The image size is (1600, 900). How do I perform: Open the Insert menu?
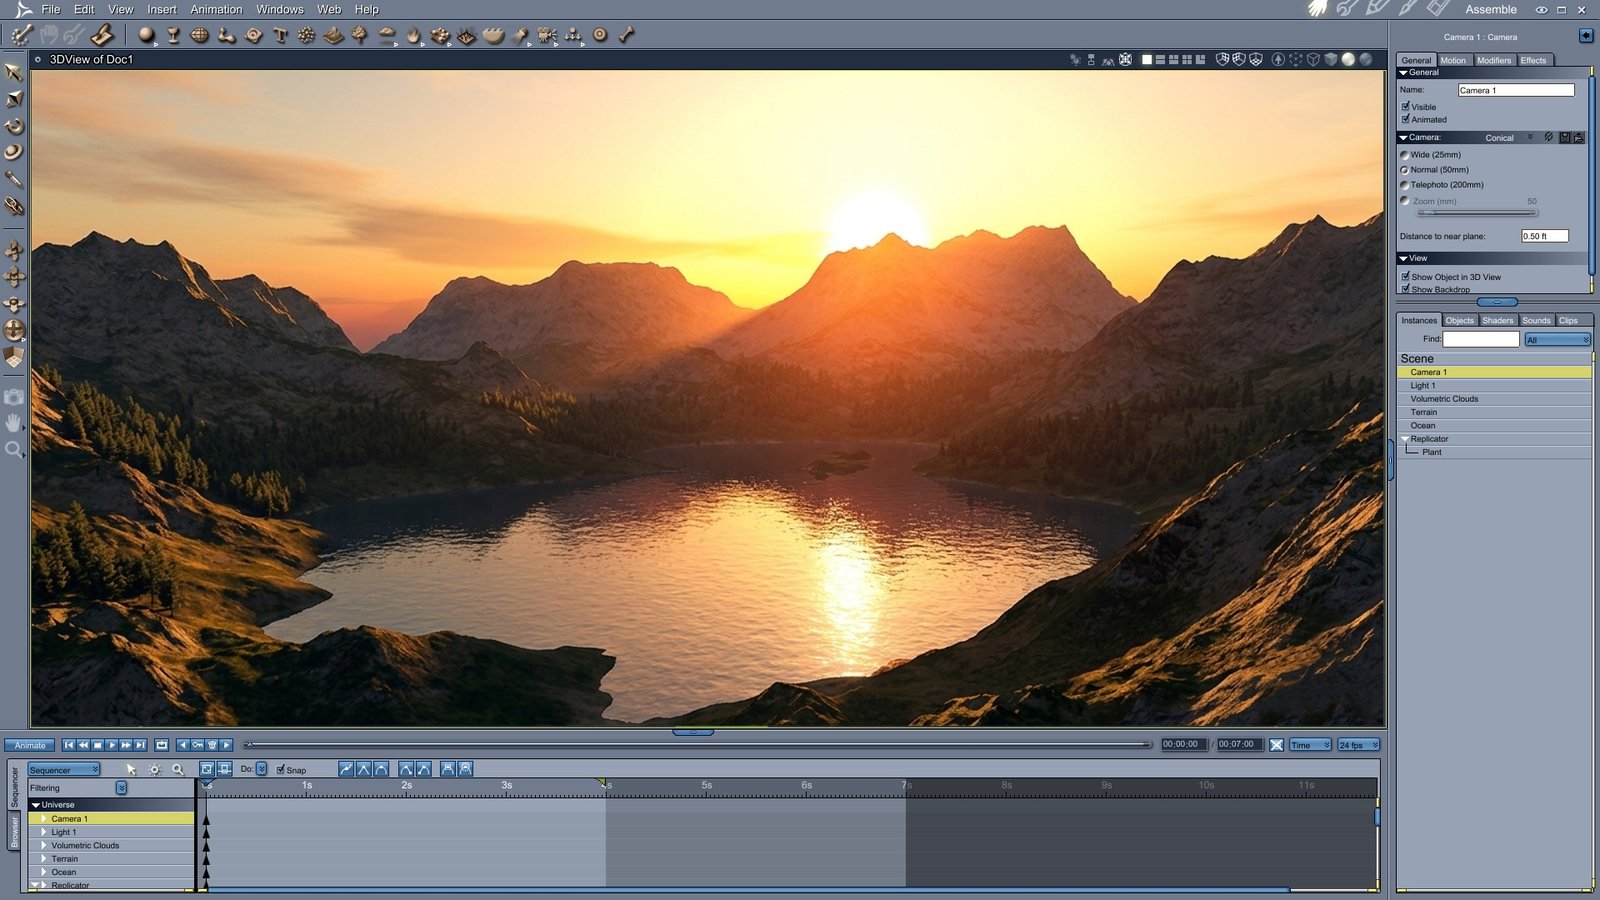162,9
